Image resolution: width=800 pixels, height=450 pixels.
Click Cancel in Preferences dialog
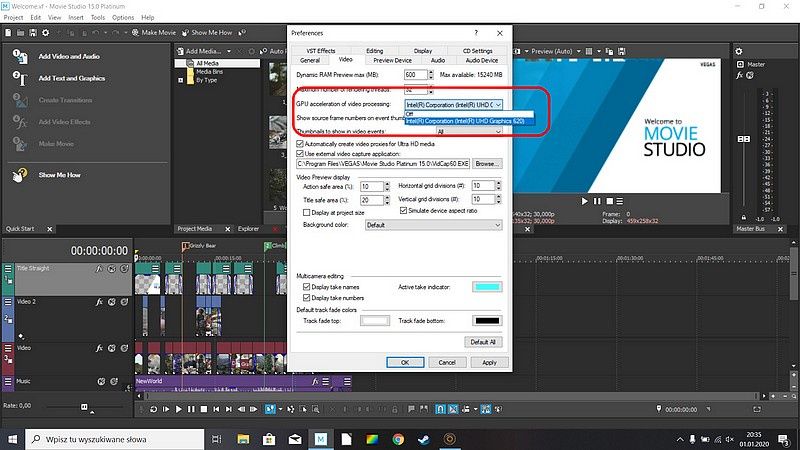click(447, 362)
